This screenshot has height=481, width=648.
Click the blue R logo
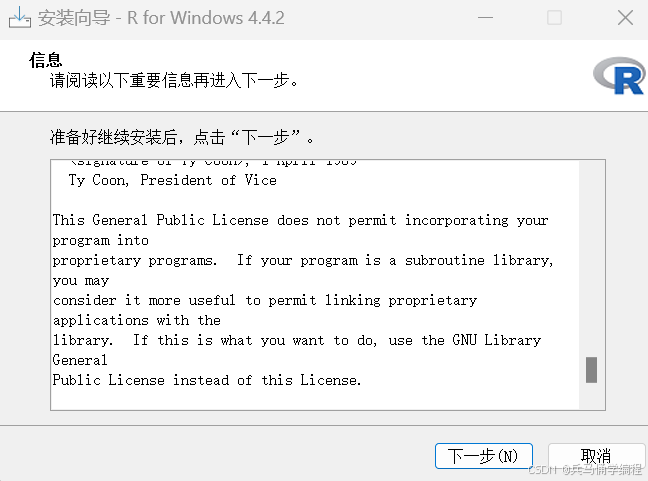coord(619,76)
